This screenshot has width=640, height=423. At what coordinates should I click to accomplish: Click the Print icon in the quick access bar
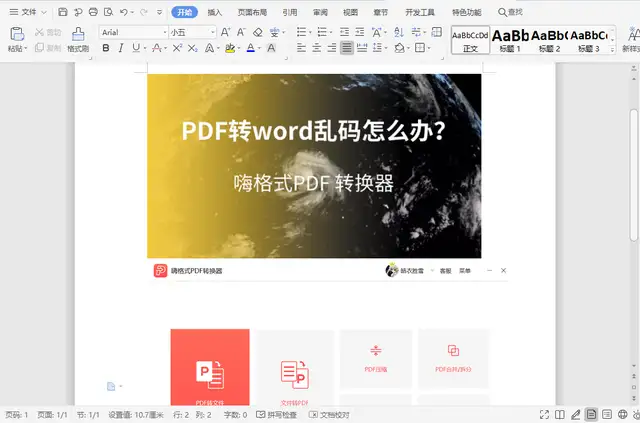(93, 12)
